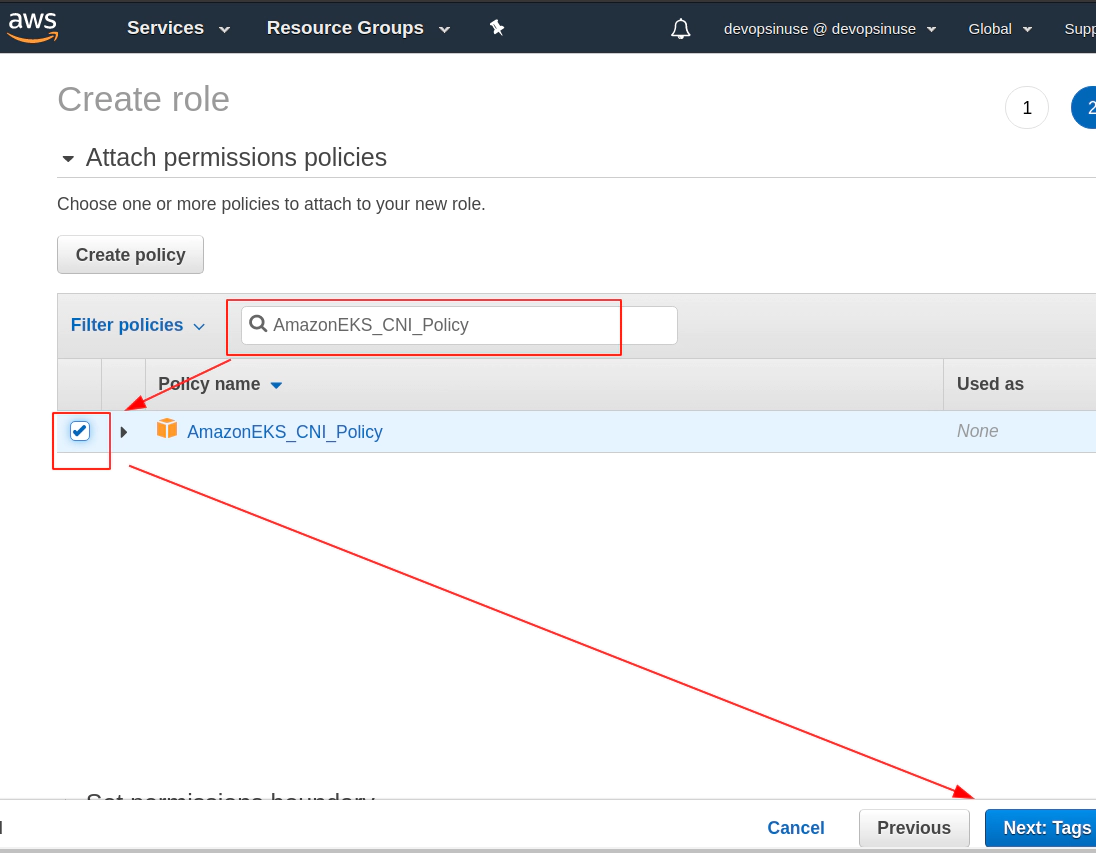Collapse the Attach permissions policies section

68,159
